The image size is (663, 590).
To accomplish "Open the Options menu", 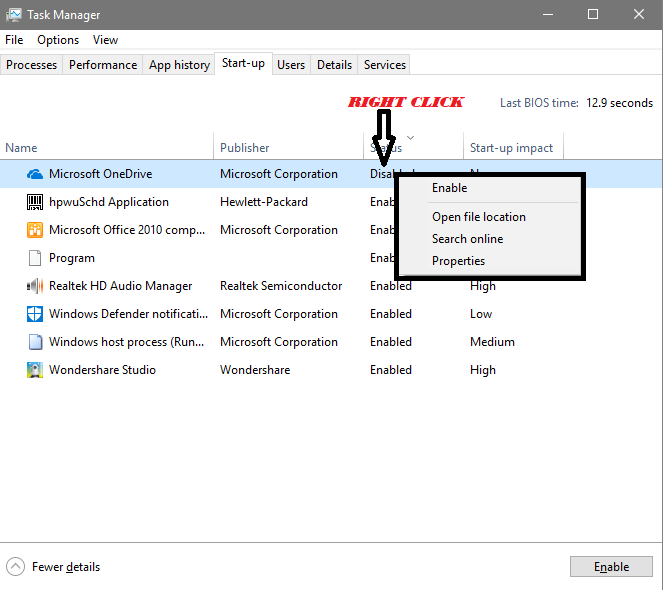I will point(58,40).
